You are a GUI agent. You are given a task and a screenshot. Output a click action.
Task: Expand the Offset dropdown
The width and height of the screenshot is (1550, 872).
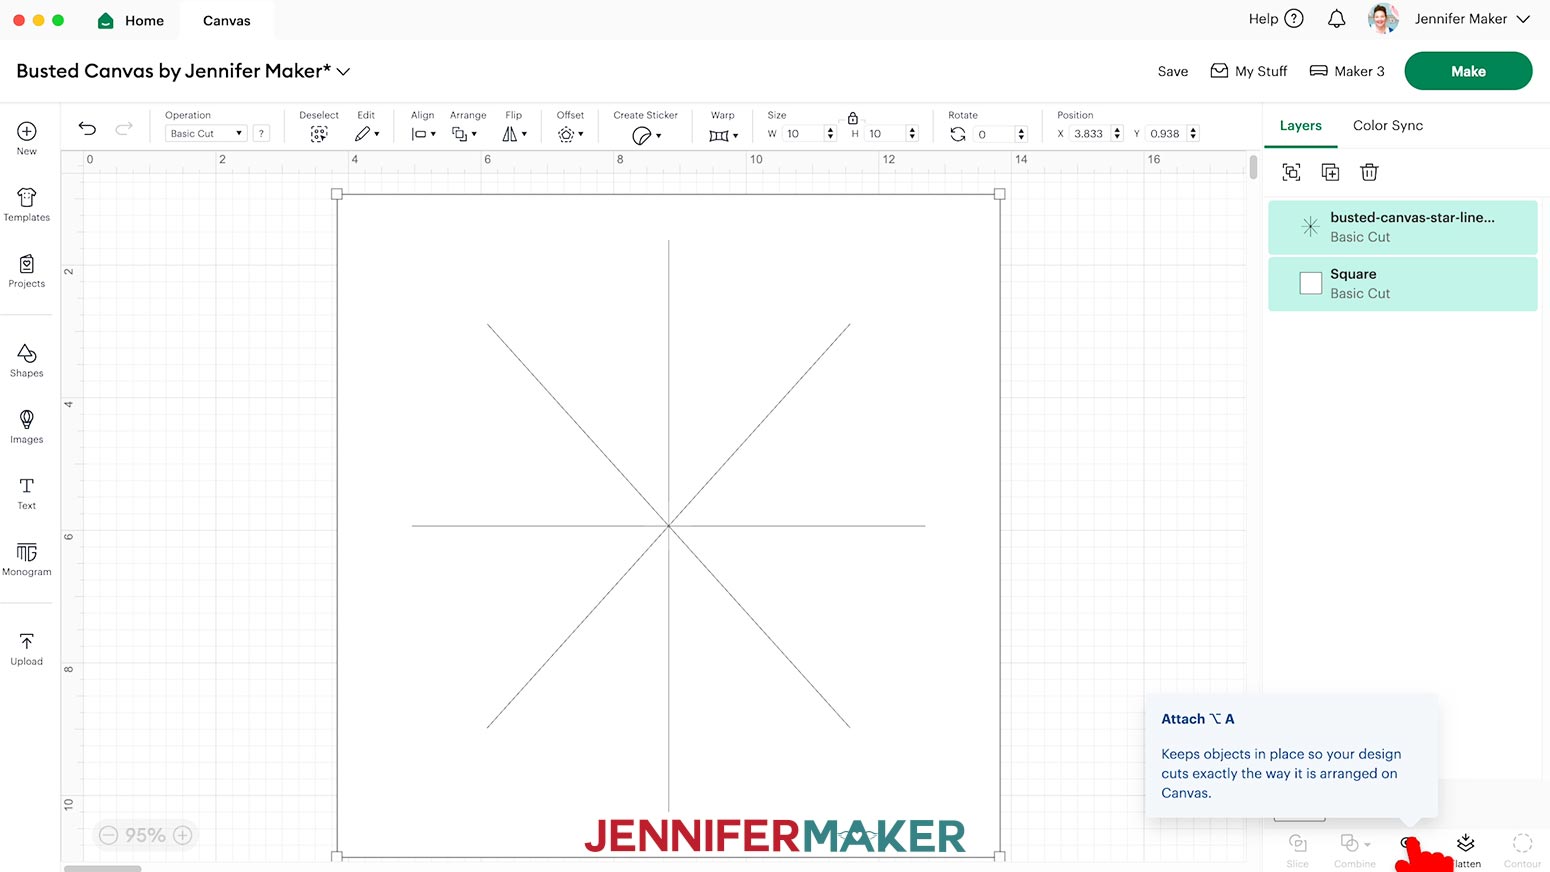(571, 134)
